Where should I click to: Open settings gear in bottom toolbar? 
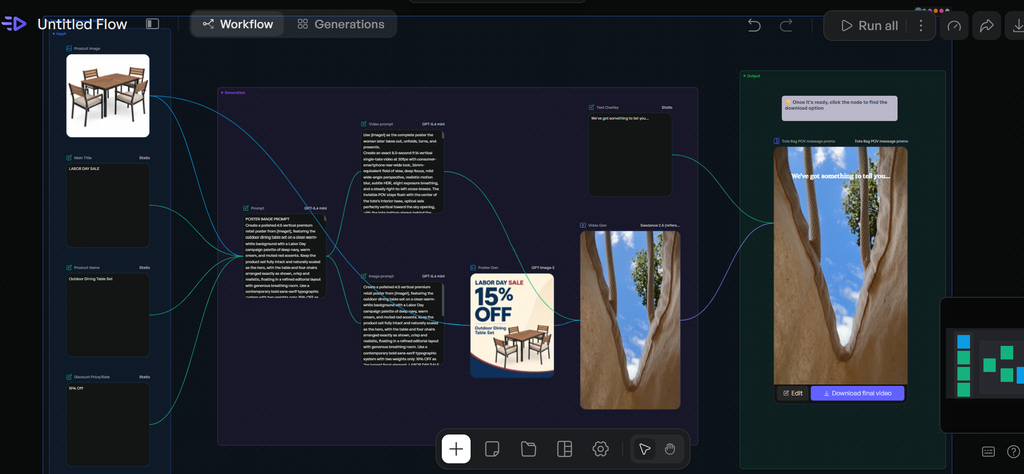pos(600,449)
